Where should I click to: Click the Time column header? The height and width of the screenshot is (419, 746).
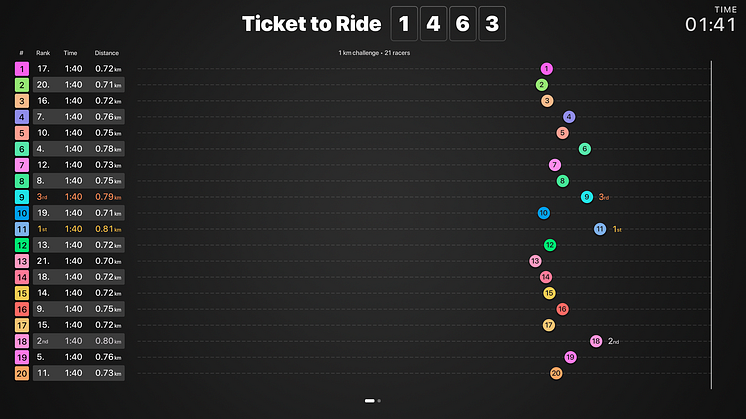[x=70, y=53]
